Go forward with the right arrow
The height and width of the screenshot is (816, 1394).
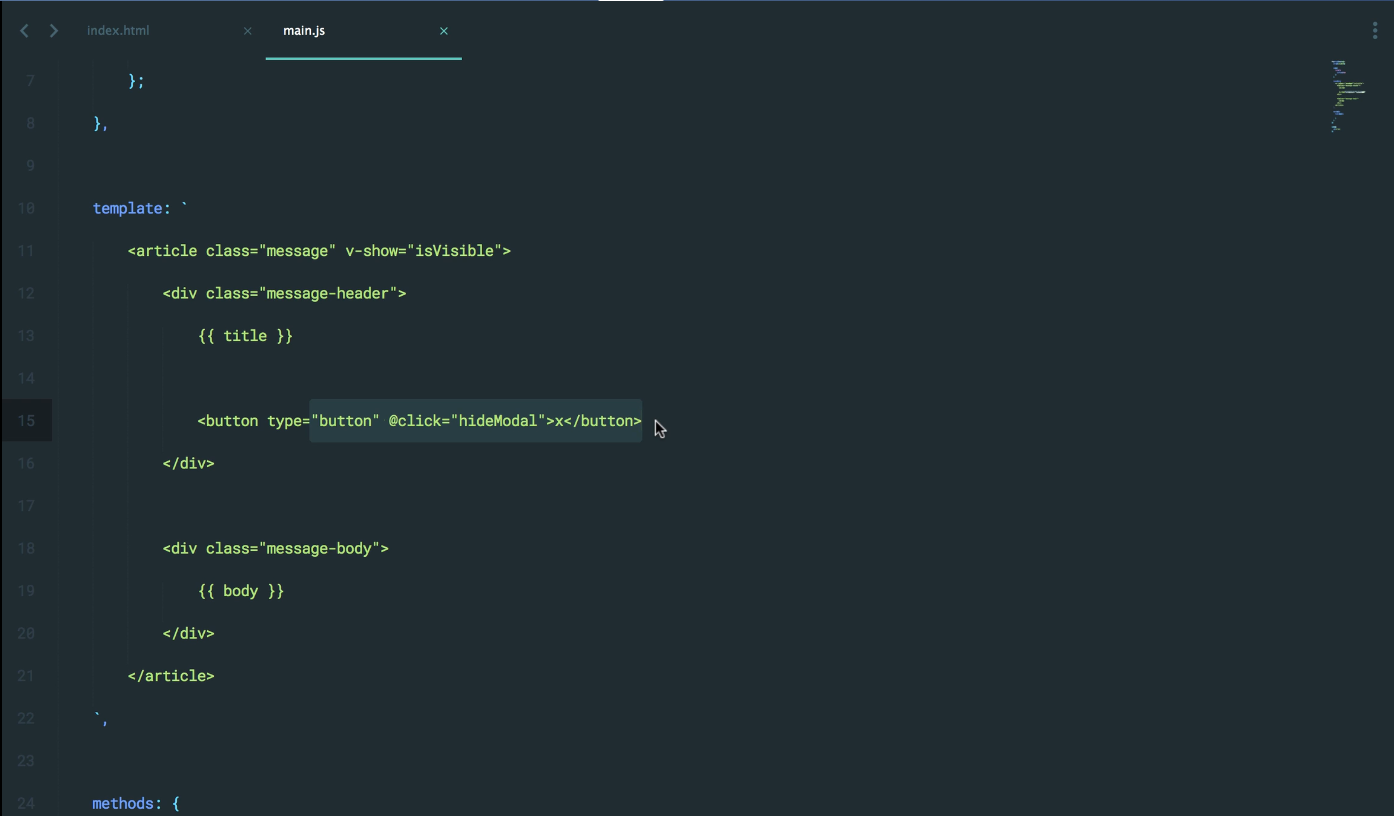click(54, 31)
